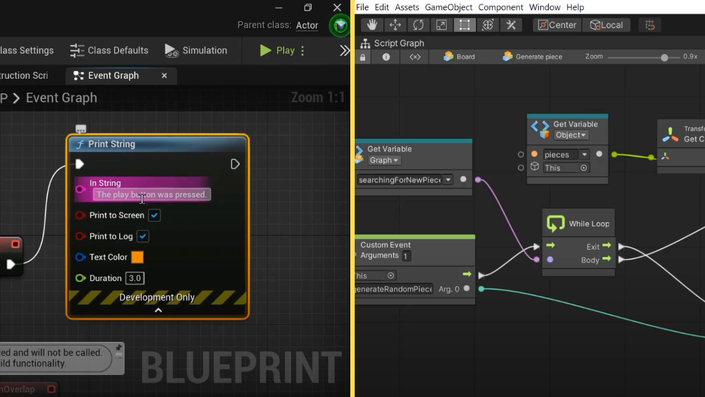Select the Rotate tool icon

[x=418, y=25]
